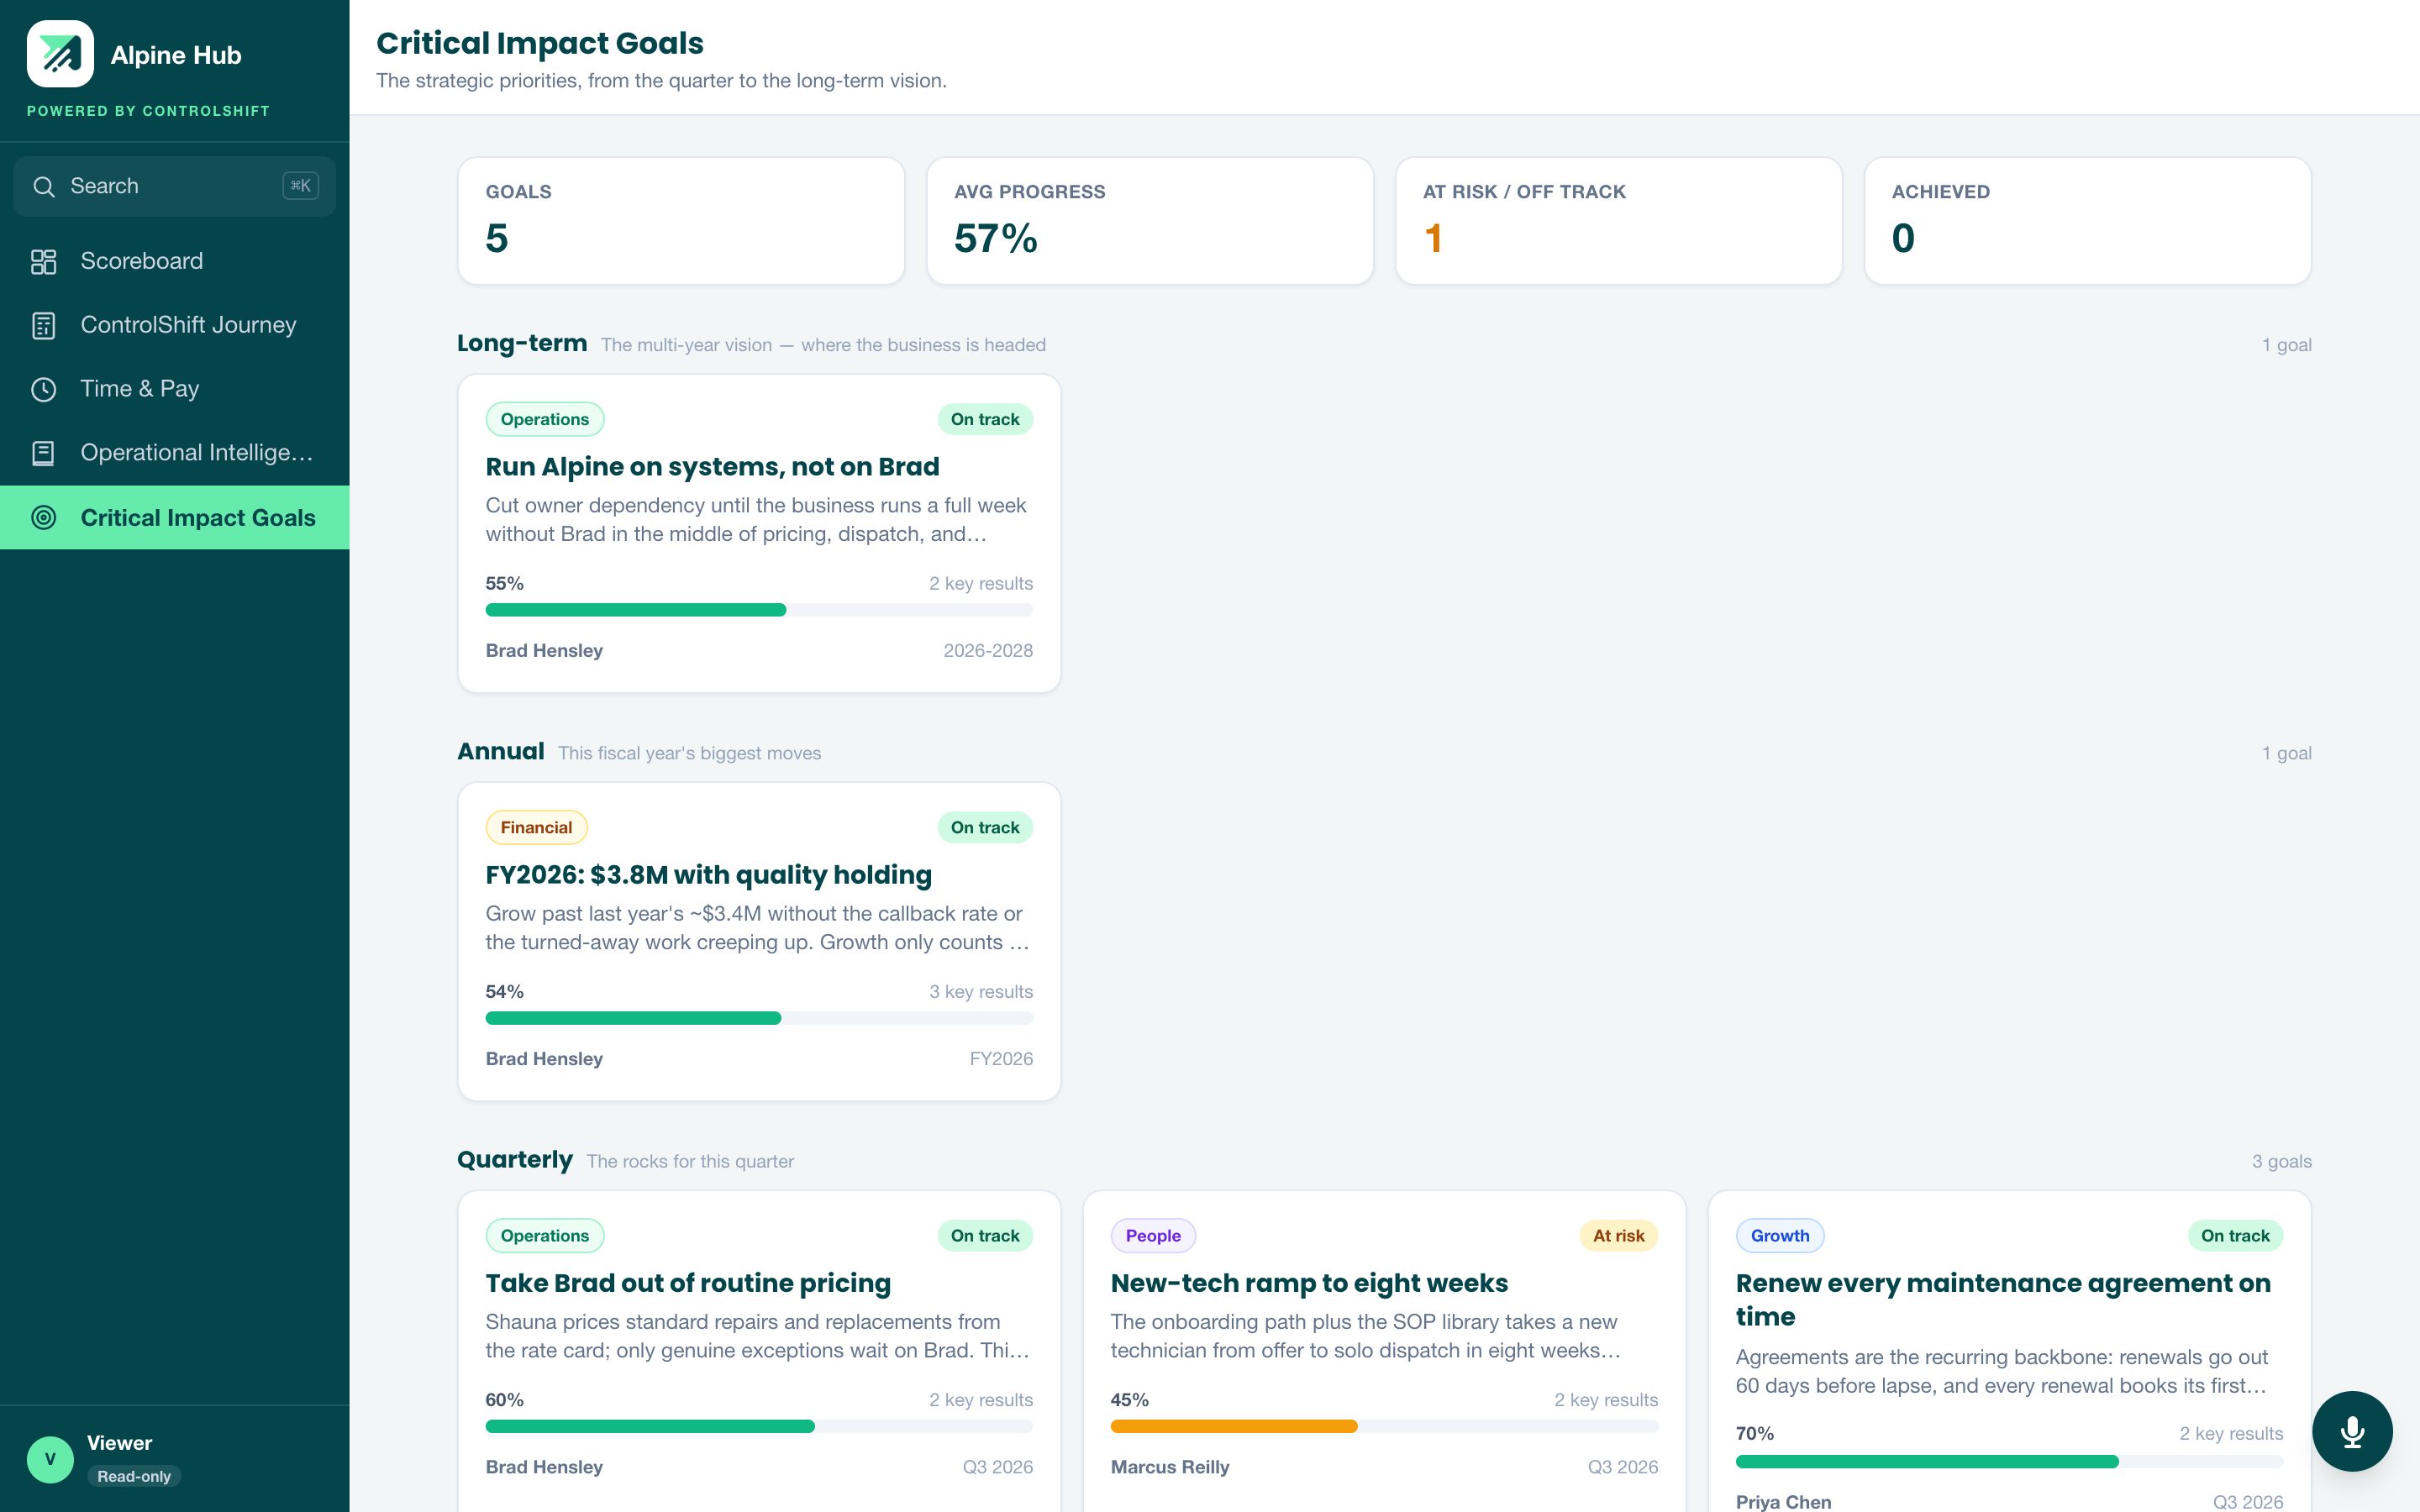
Task: Click the Operations tag on routine pricing card
Action: point(545,1235)
